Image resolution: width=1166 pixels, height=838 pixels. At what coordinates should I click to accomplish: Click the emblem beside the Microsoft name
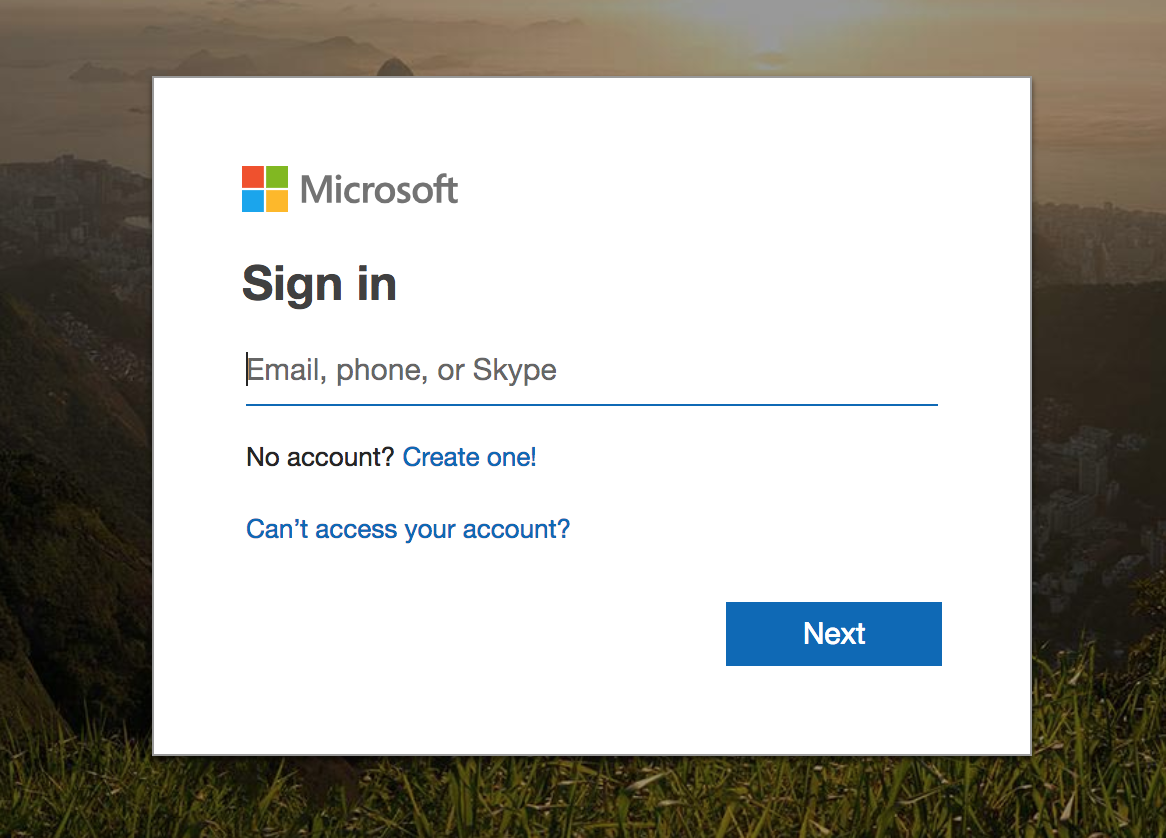264,189
